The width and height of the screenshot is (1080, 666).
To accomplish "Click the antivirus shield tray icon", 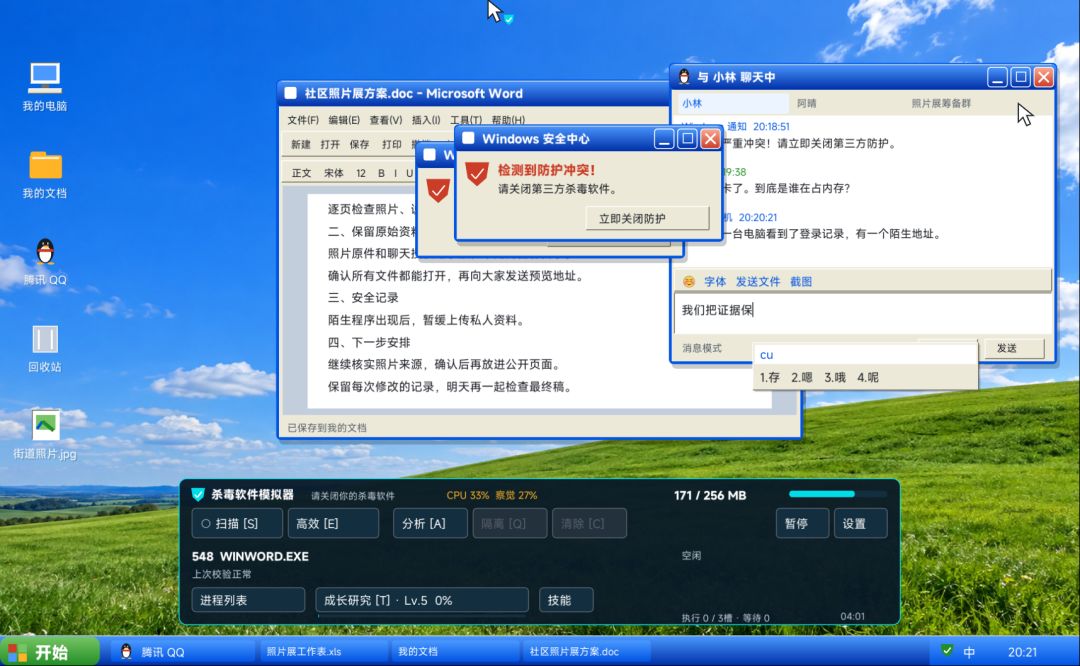I will pyautogui.click(x=947, y=651).
